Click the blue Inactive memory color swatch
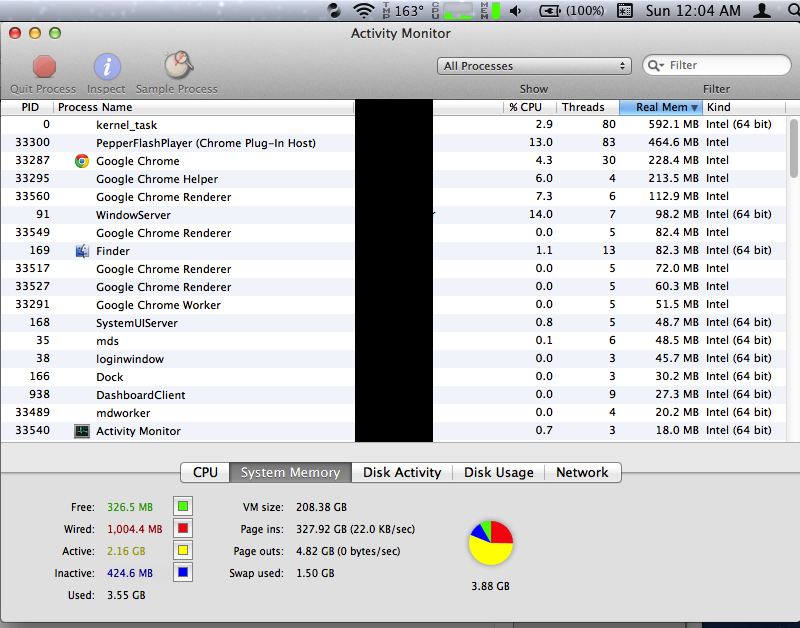This screenshot has width=800, height=628. coord(183,572)
